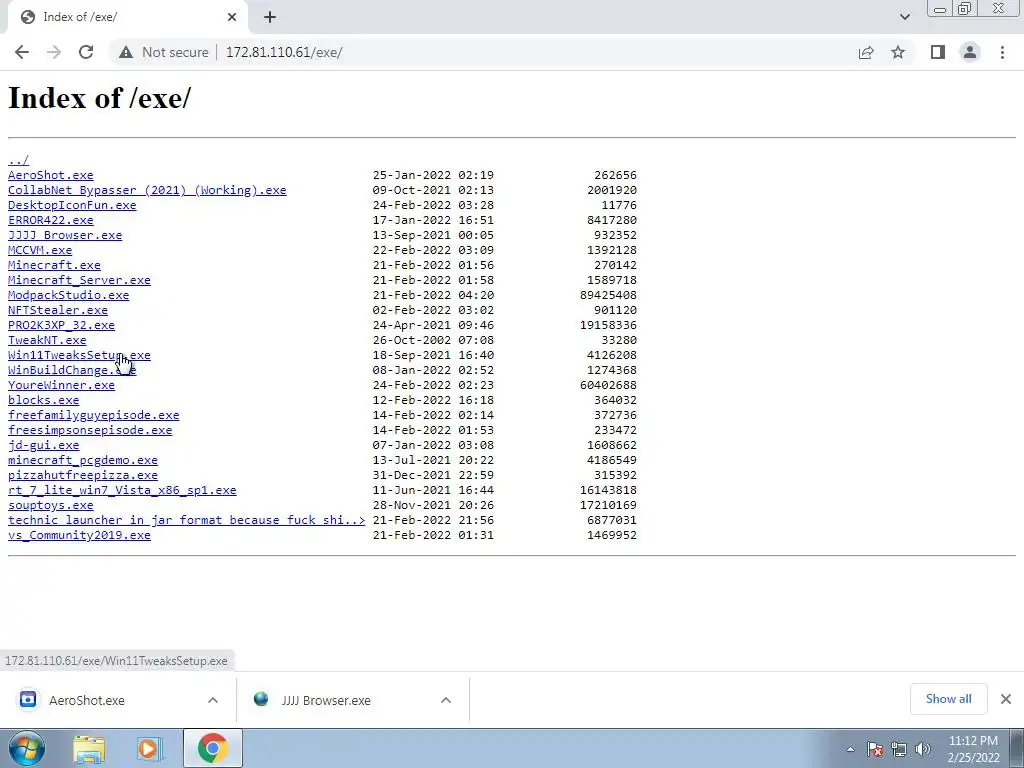The height and width of the screenshot is (768, 1024).
Task: Open the volume speaker tray icon
Action: (923, 749)
